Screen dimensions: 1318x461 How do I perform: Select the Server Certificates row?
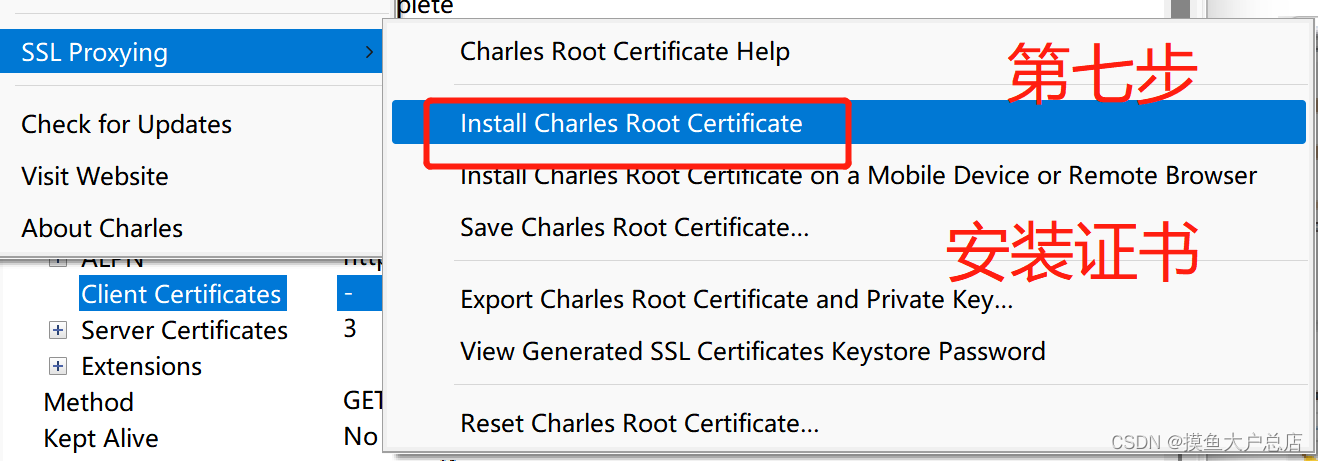pos(184,330)
